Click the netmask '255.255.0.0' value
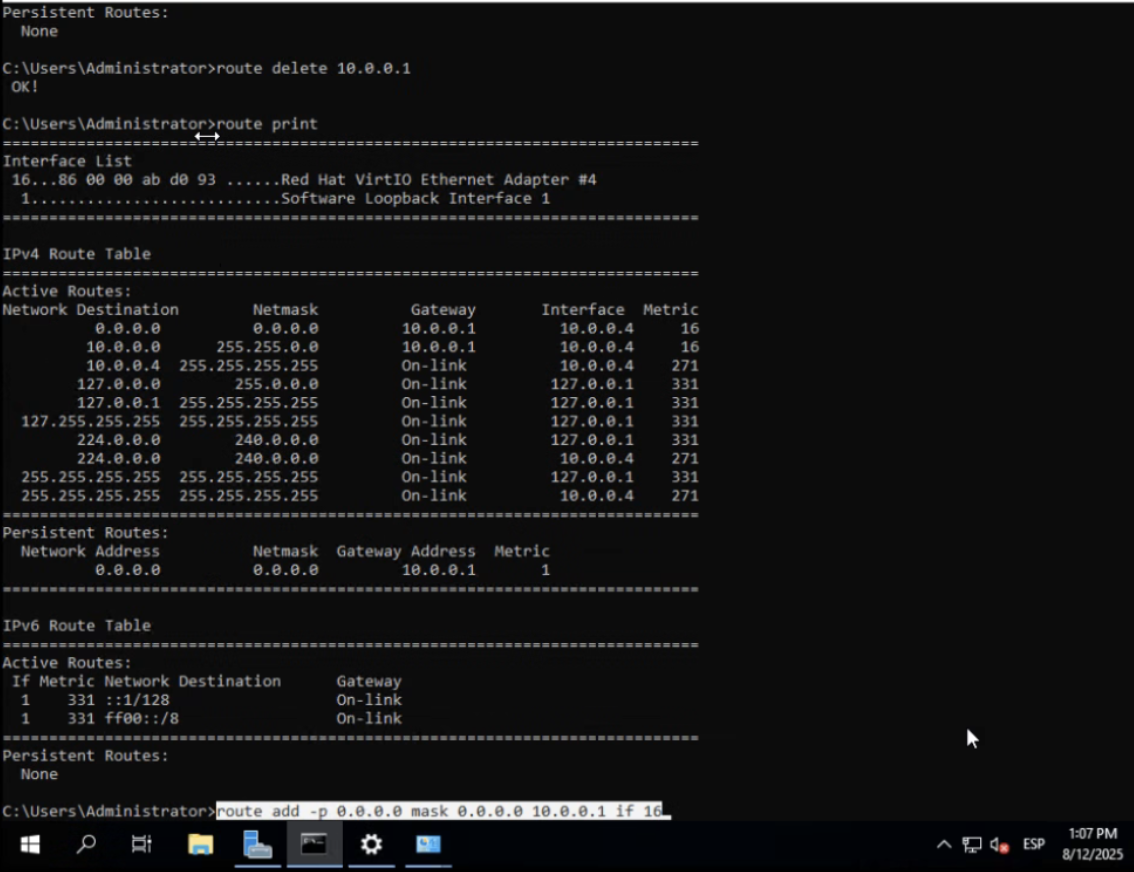The width and height of the screenshot is (1134, 872). pyautogui.click(x=267, y=347)
